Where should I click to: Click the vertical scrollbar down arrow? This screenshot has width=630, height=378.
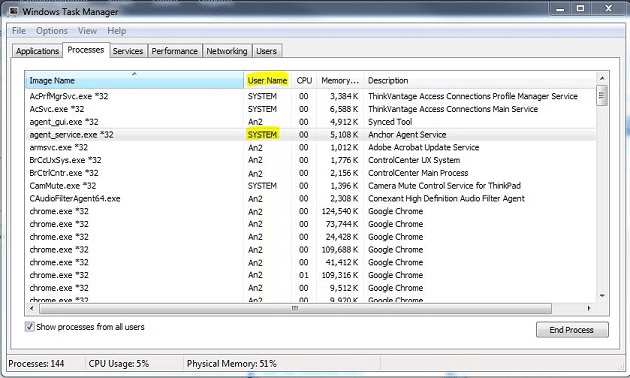602,296
